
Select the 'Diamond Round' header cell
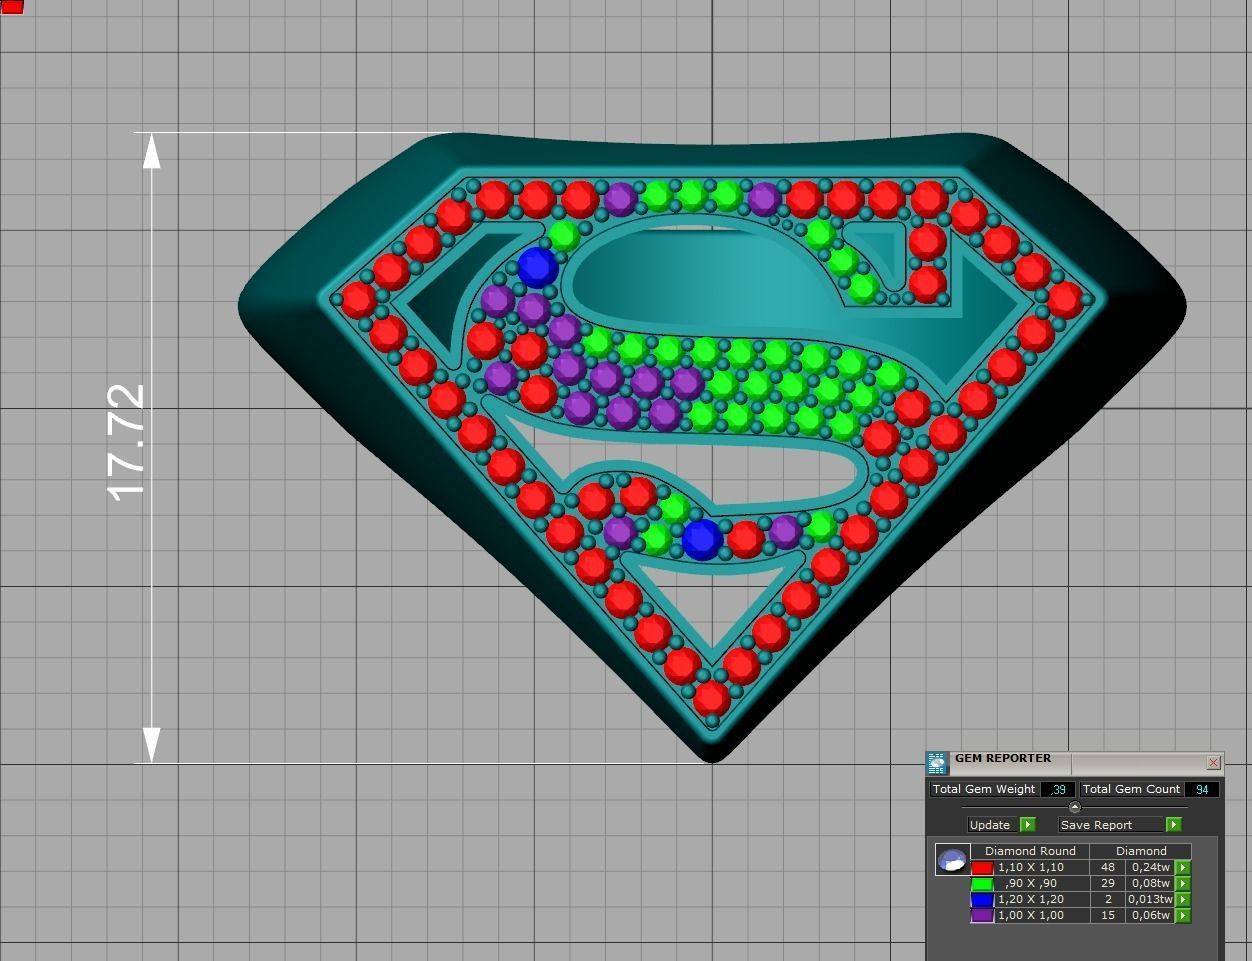click(x=1030, y=851)
